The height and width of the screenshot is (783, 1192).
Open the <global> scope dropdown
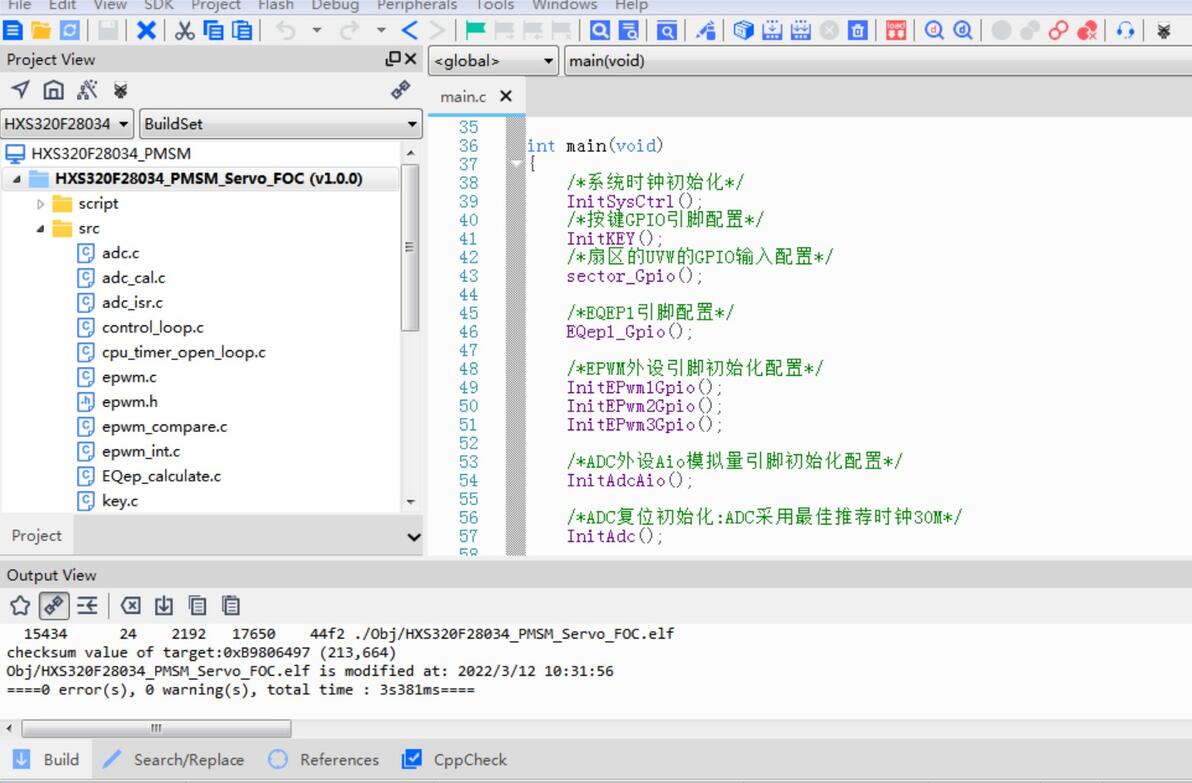[493, 61]
